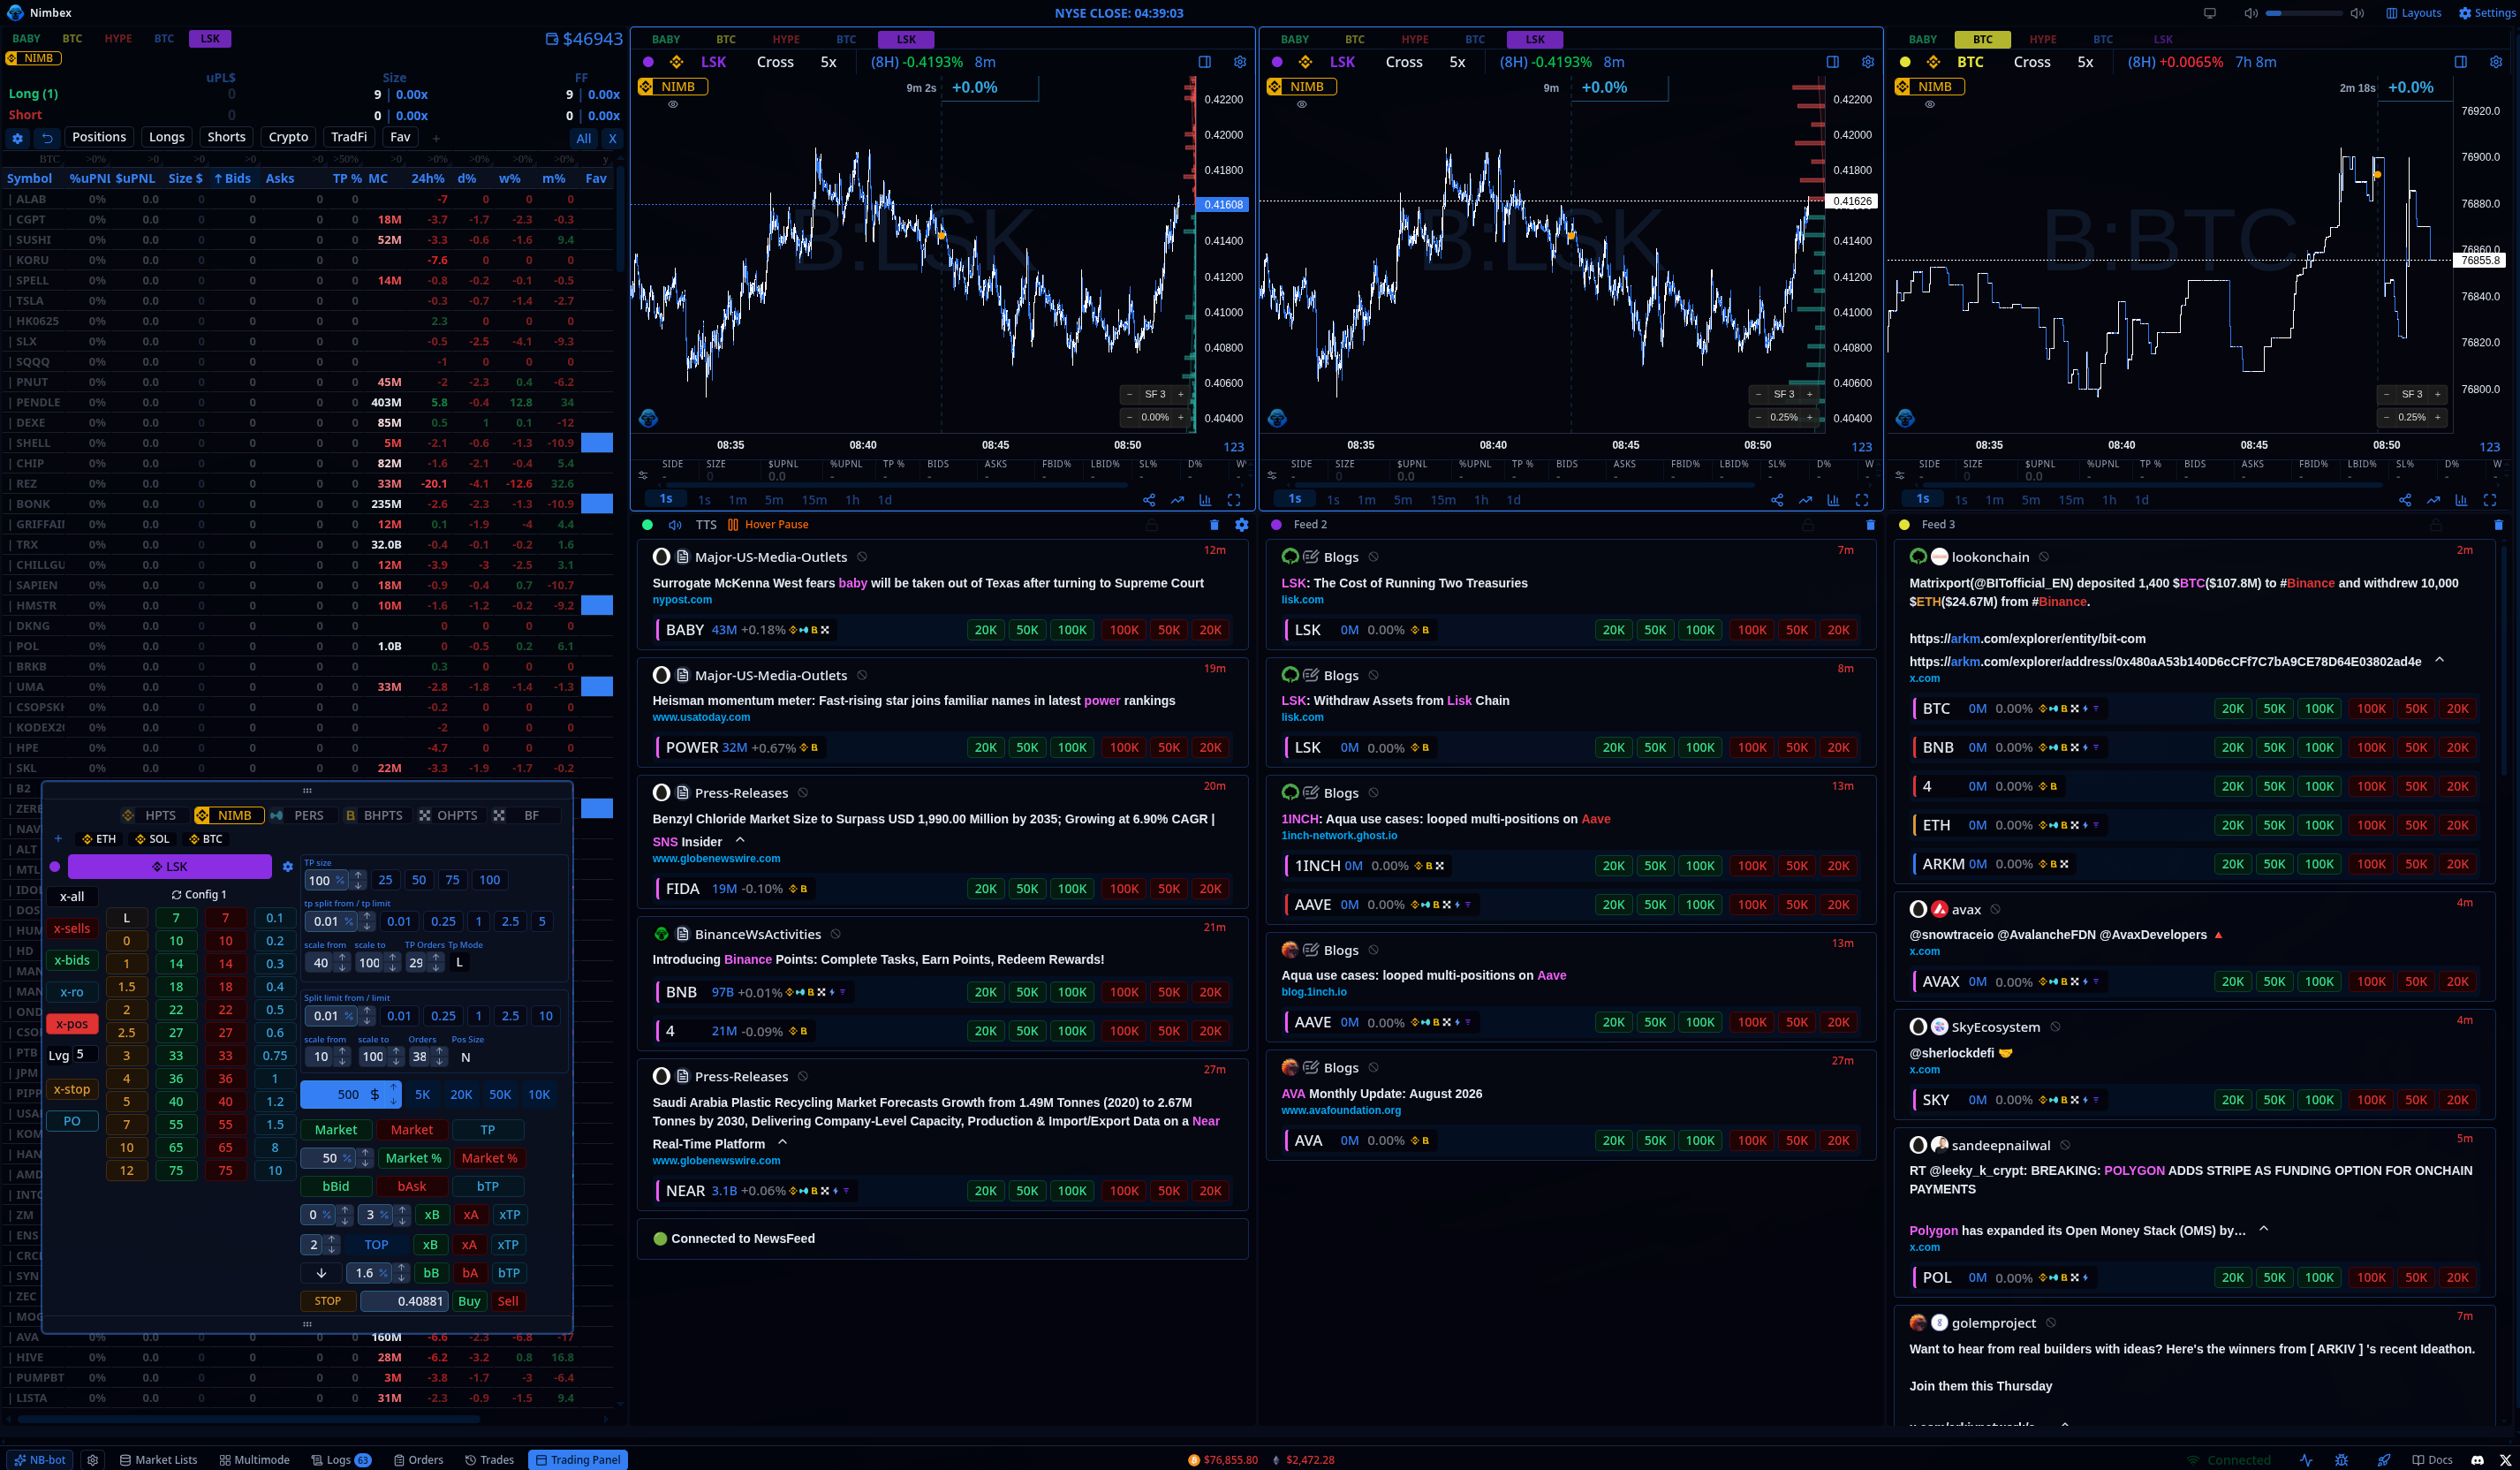Open TTS feed gear settings
Viewport: 2520px width, 1470px height.
tap(1241, 525)
